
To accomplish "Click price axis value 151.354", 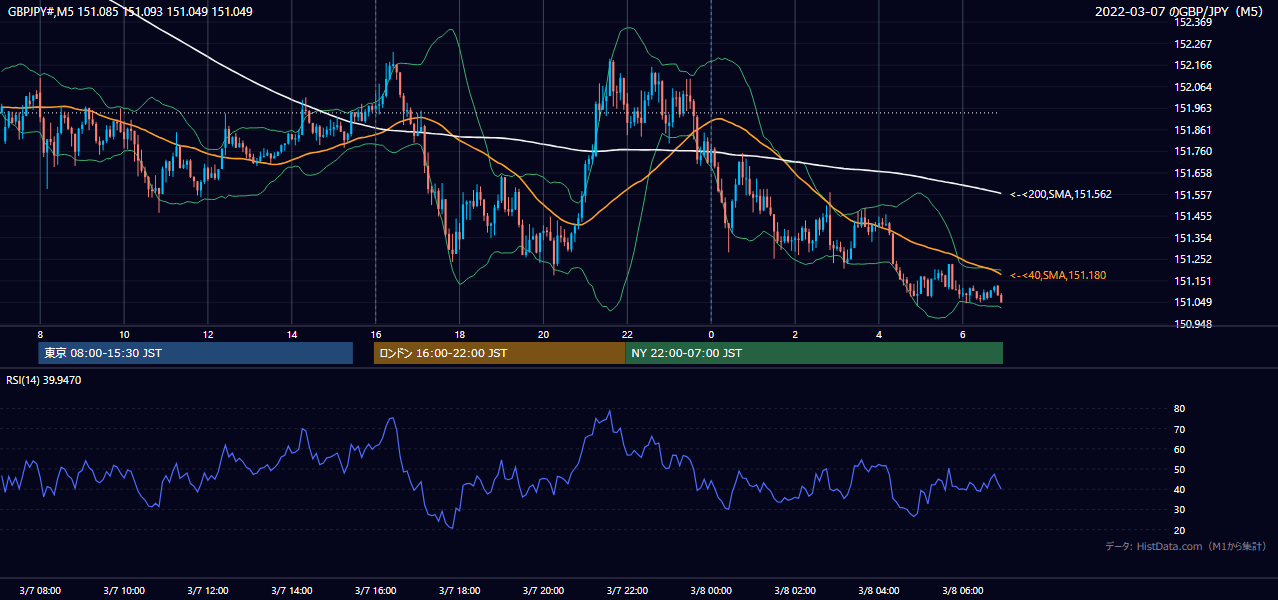I will 1192,238.
